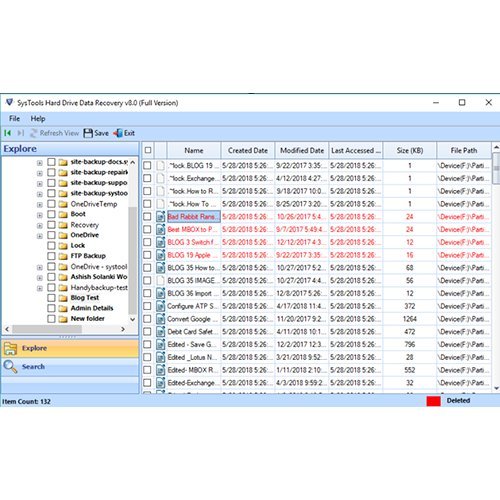Viewport: 500px width, 500px height.
Task: Click the tree scroll right arrow
Action: click(123, 329)
